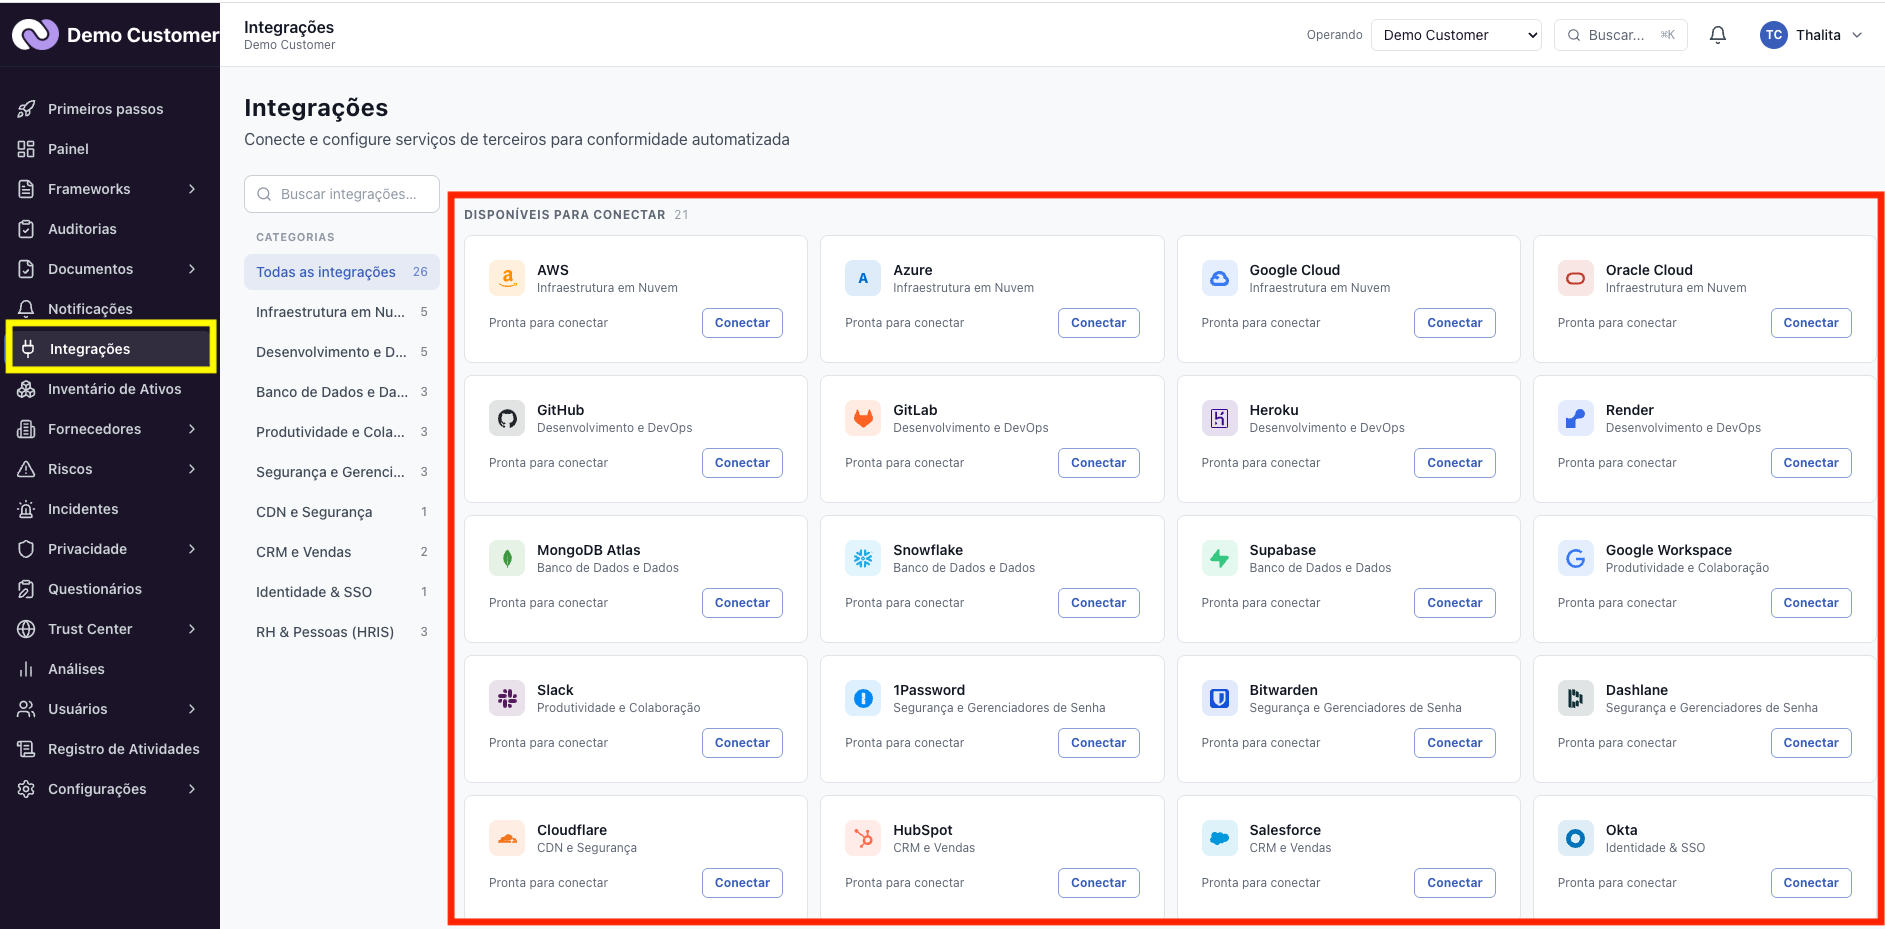Filter by CRM e Vendas category
This screenshot has width=1885, height=929.
point(342,552)
